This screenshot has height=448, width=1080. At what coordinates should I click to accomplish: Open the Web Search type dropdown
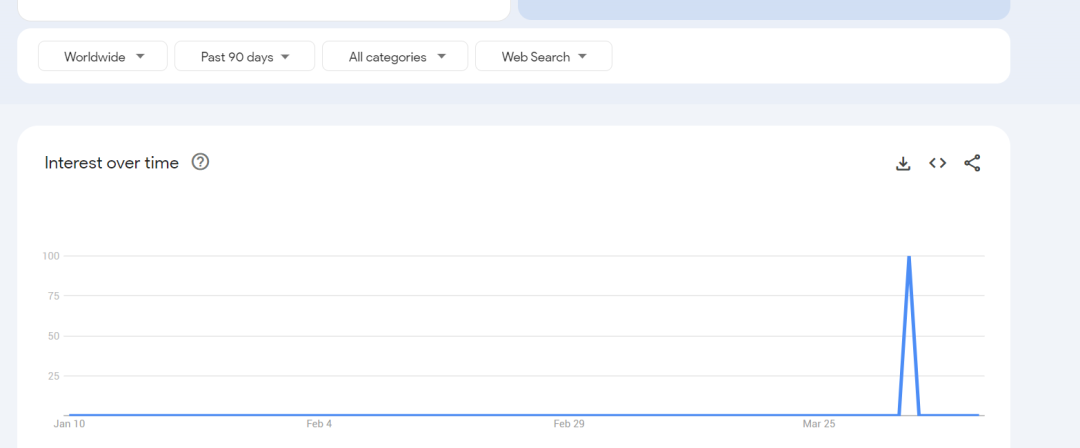[x=543, y=56]
